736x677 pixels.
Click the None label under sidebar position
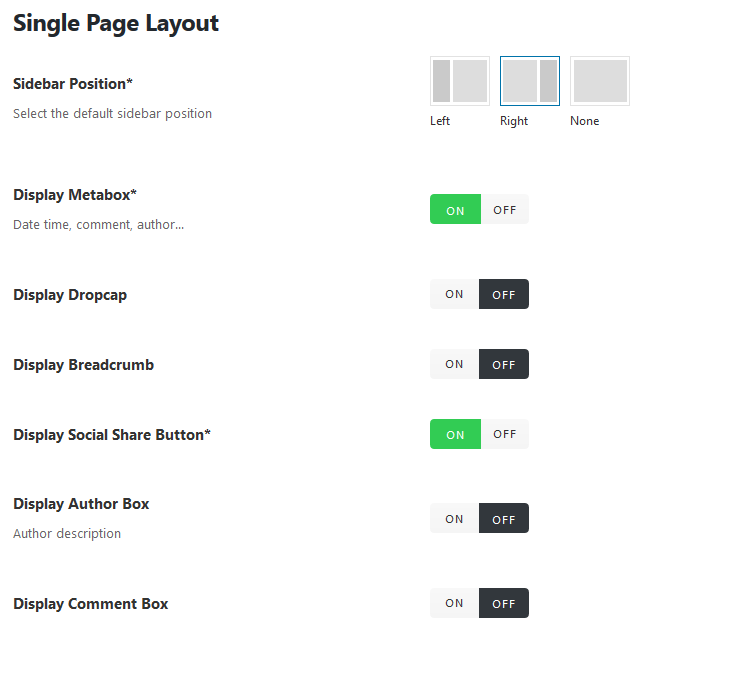coord(585,121)
